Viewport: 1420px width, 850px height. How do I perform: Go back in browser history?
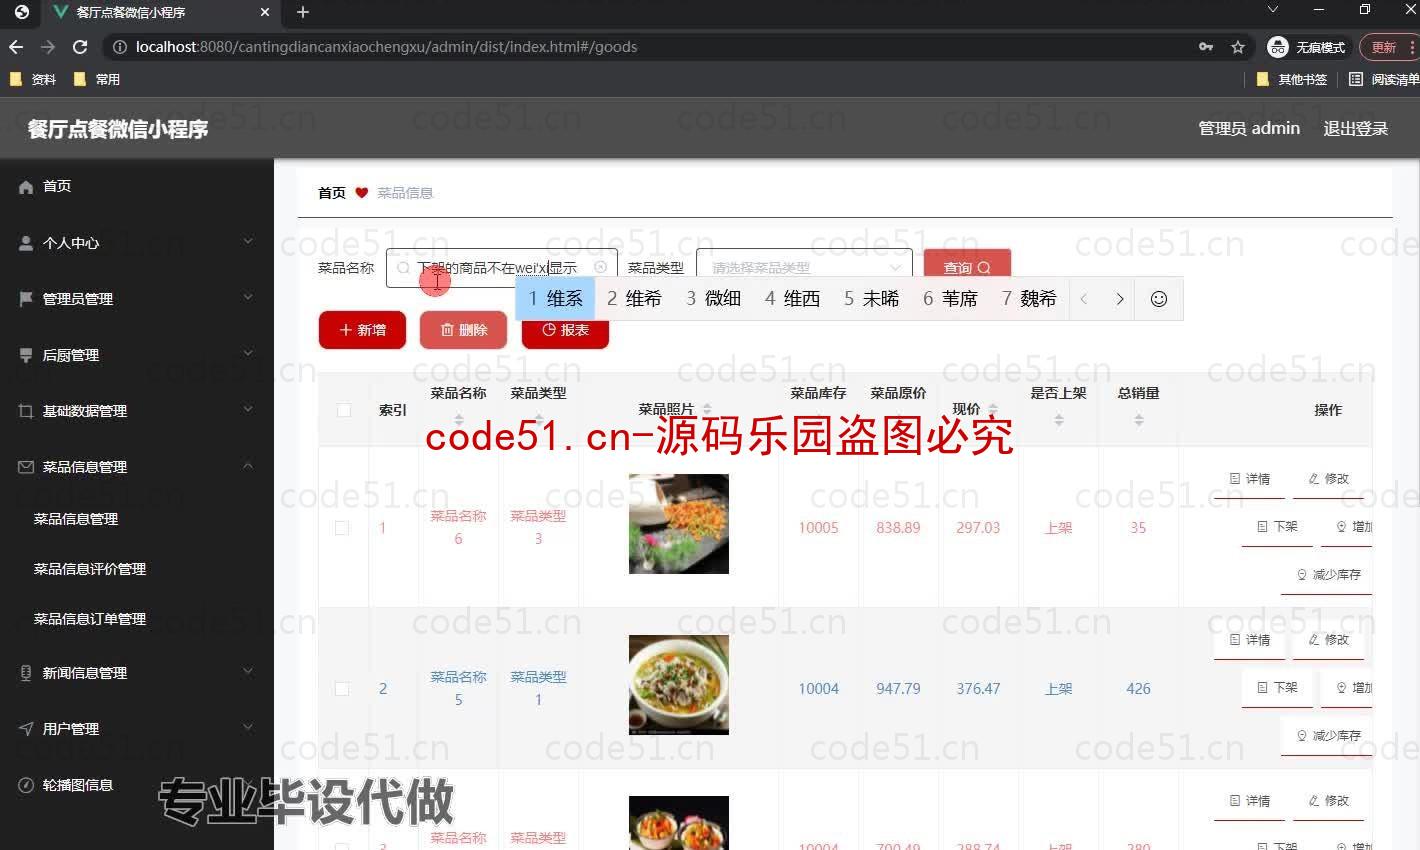16,47
